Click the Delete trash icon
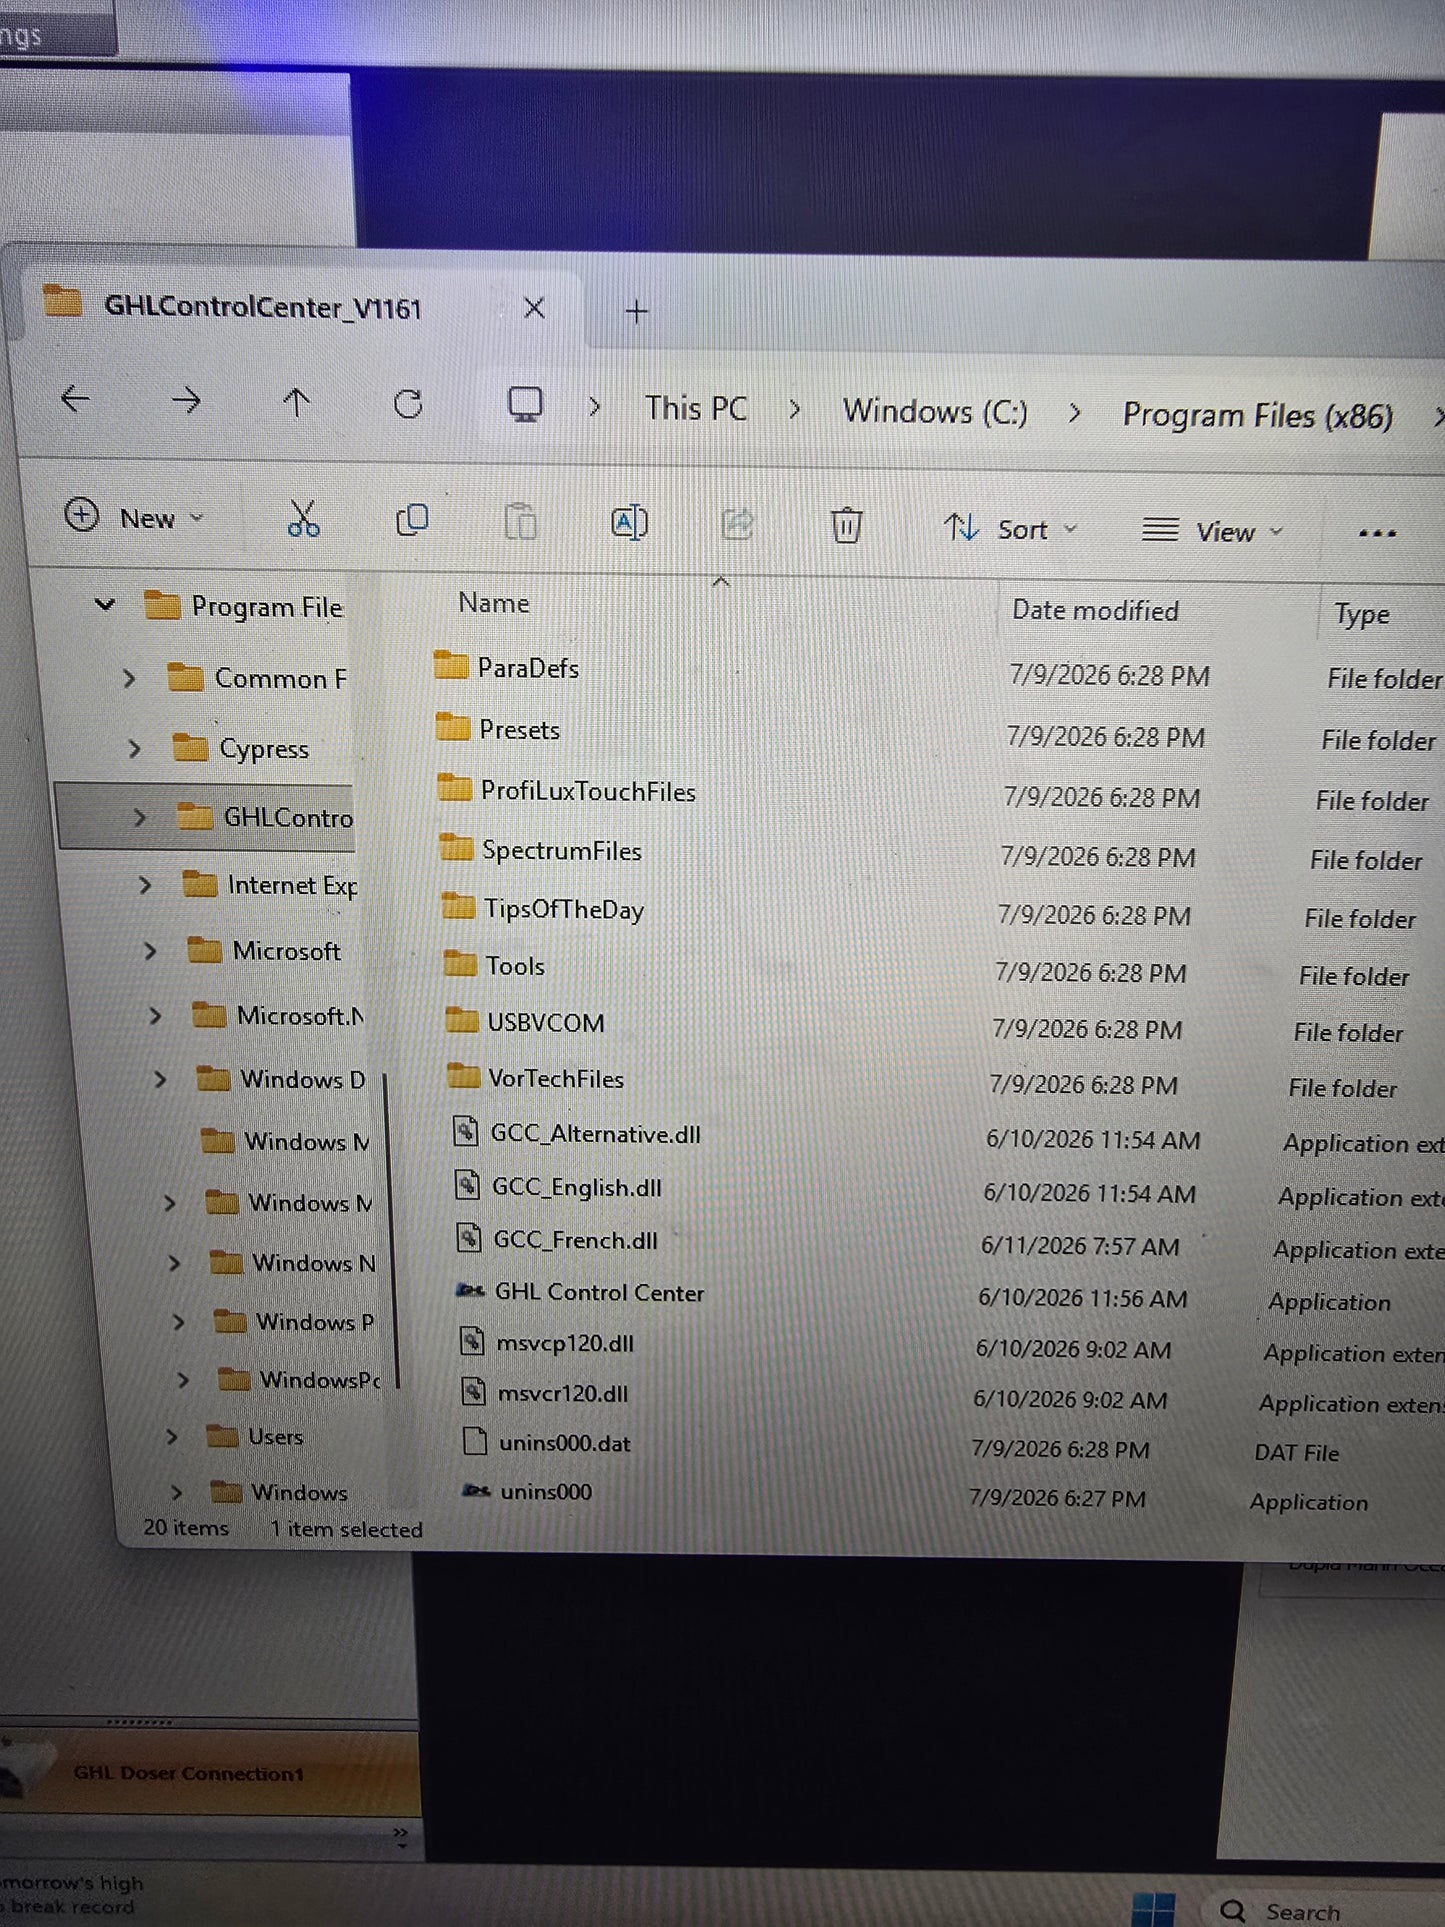This screenshot has width=1445, height=1927. coord(846,525)
